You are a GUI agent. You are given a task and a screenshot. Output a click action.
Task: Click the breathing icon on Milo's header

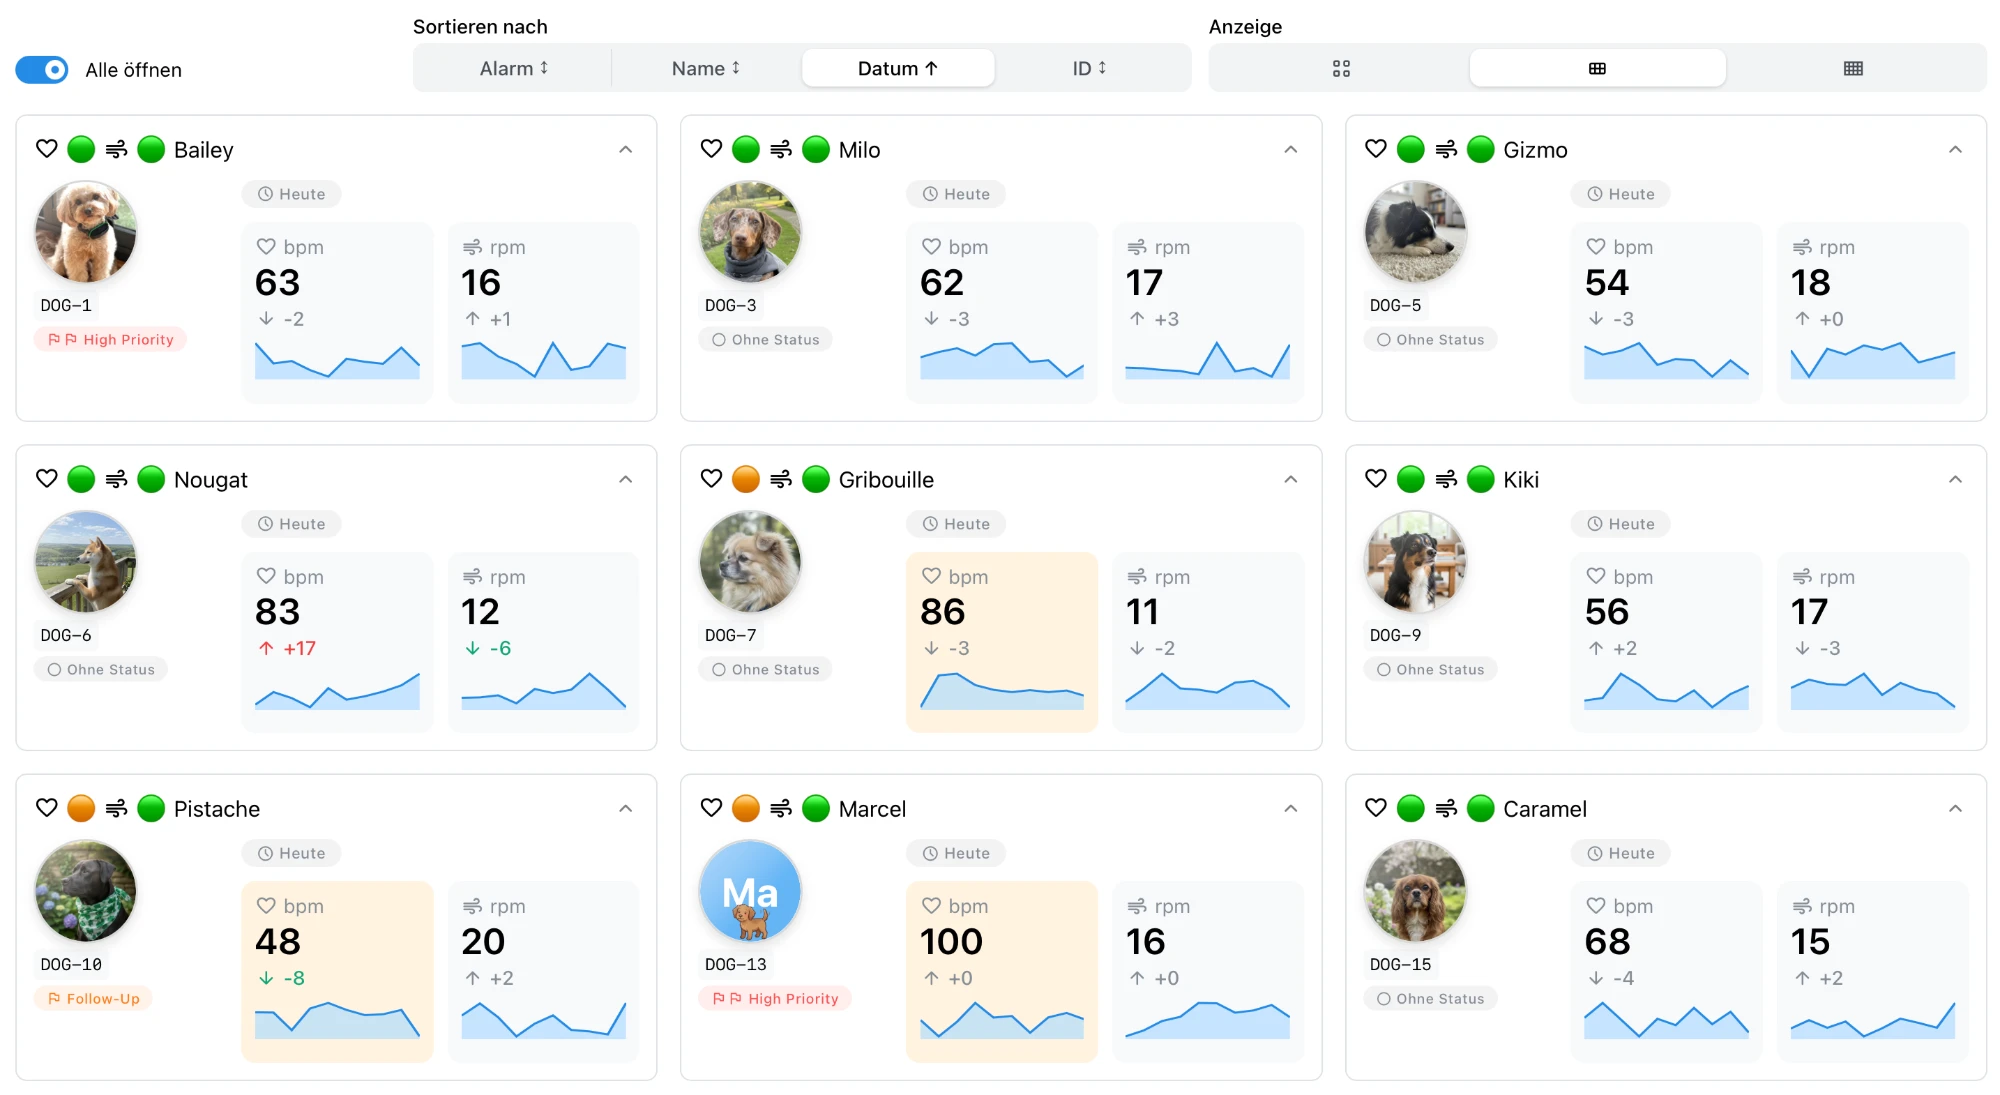(781, 149)
